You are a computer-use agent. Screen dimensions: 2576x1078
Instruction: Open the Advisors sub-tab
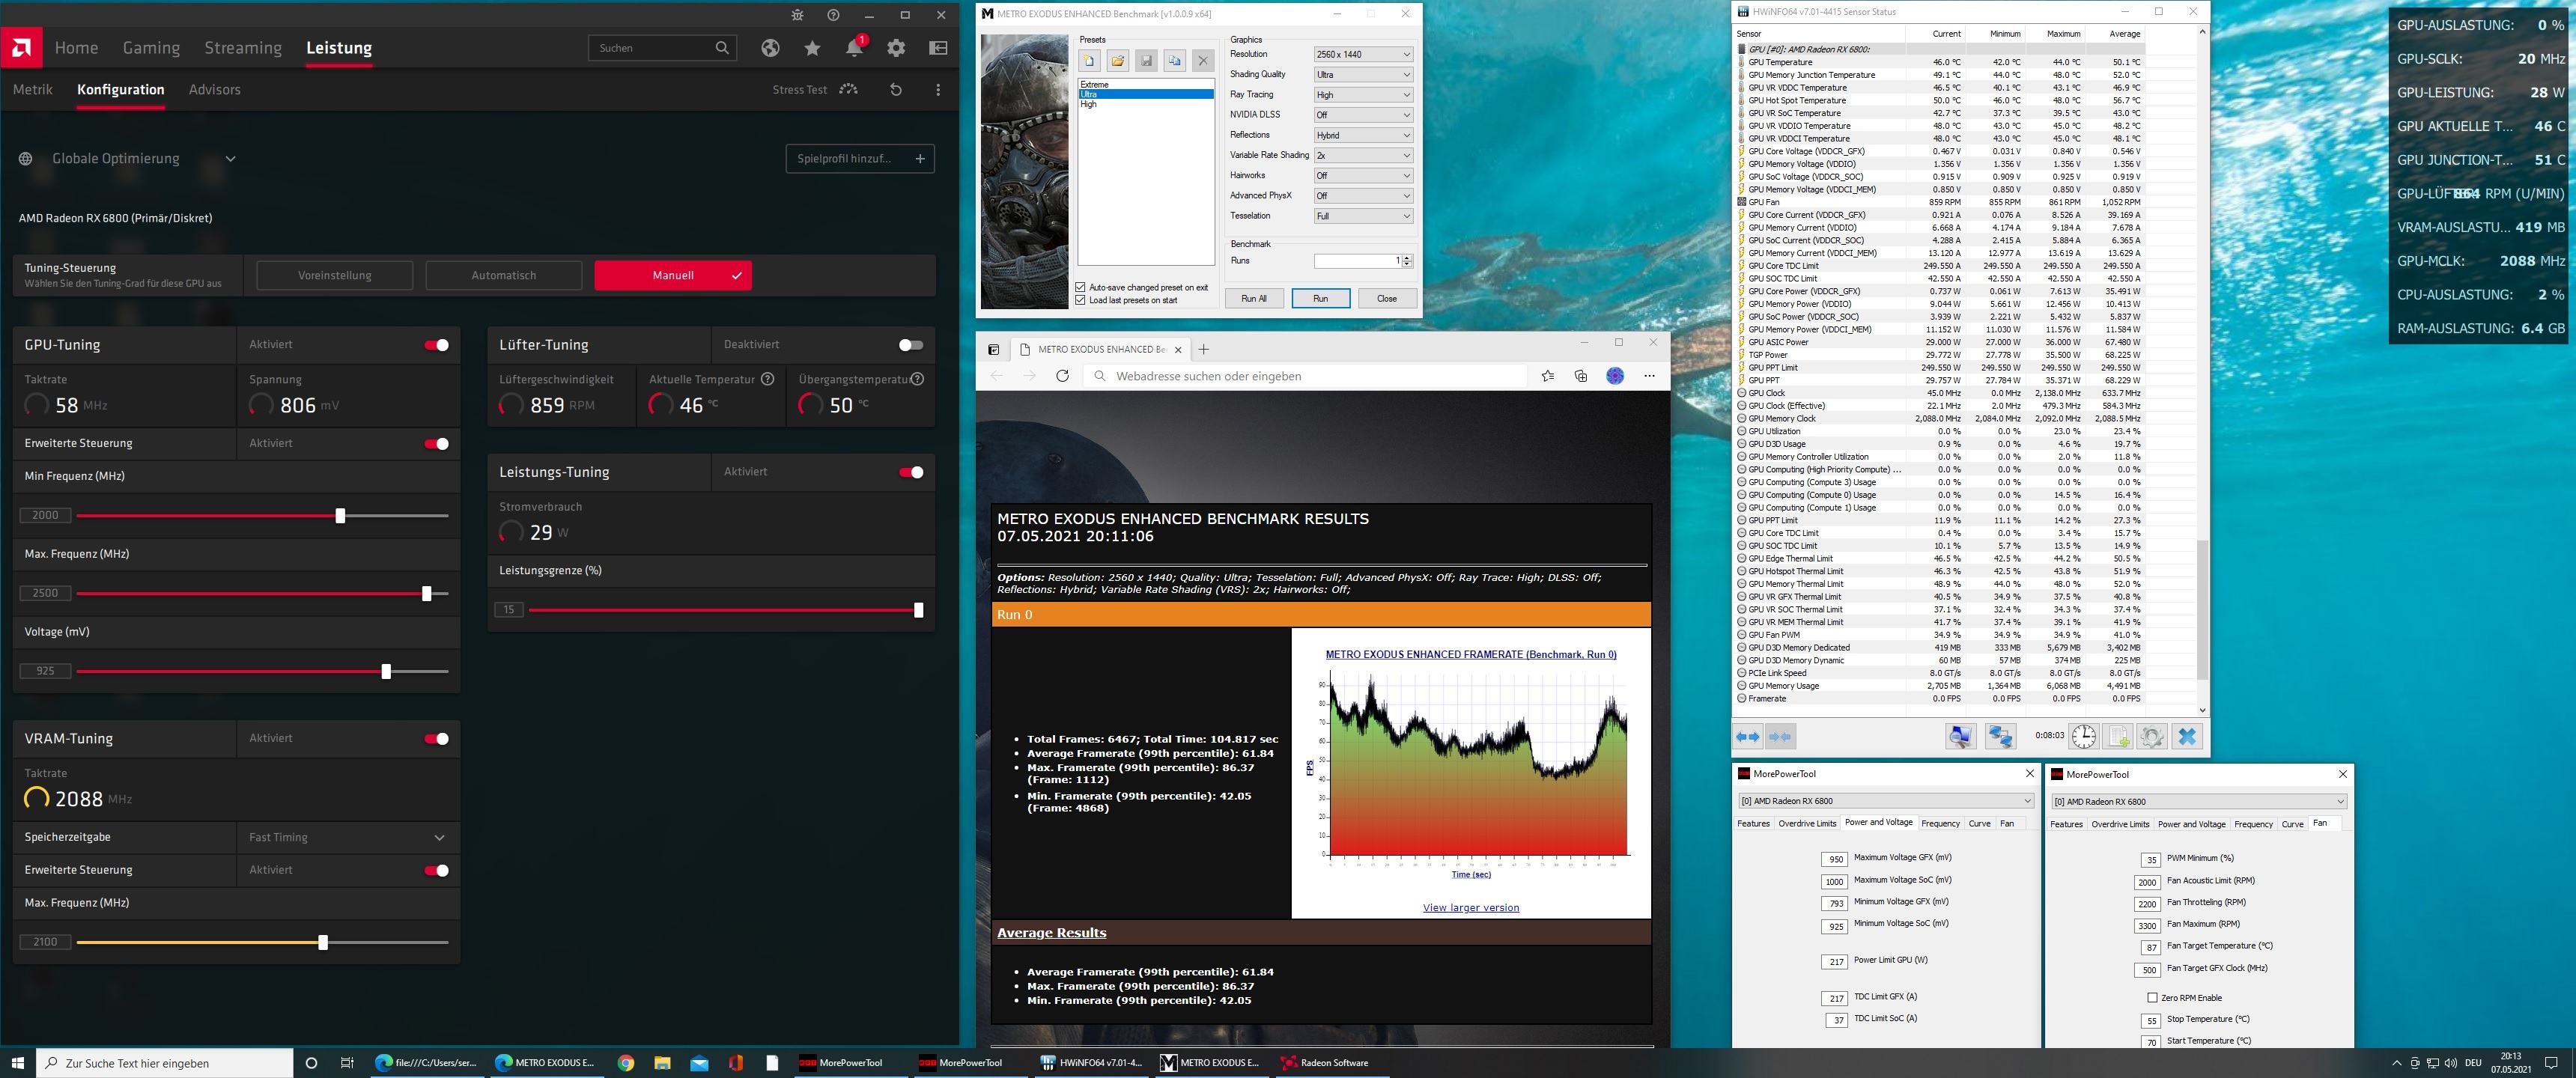[214, 90]
